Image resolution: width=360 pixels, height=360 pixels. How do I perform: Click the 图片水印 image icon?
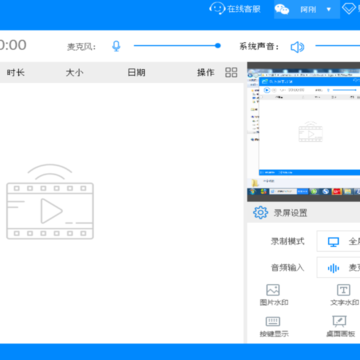click(x=273, y=290)
